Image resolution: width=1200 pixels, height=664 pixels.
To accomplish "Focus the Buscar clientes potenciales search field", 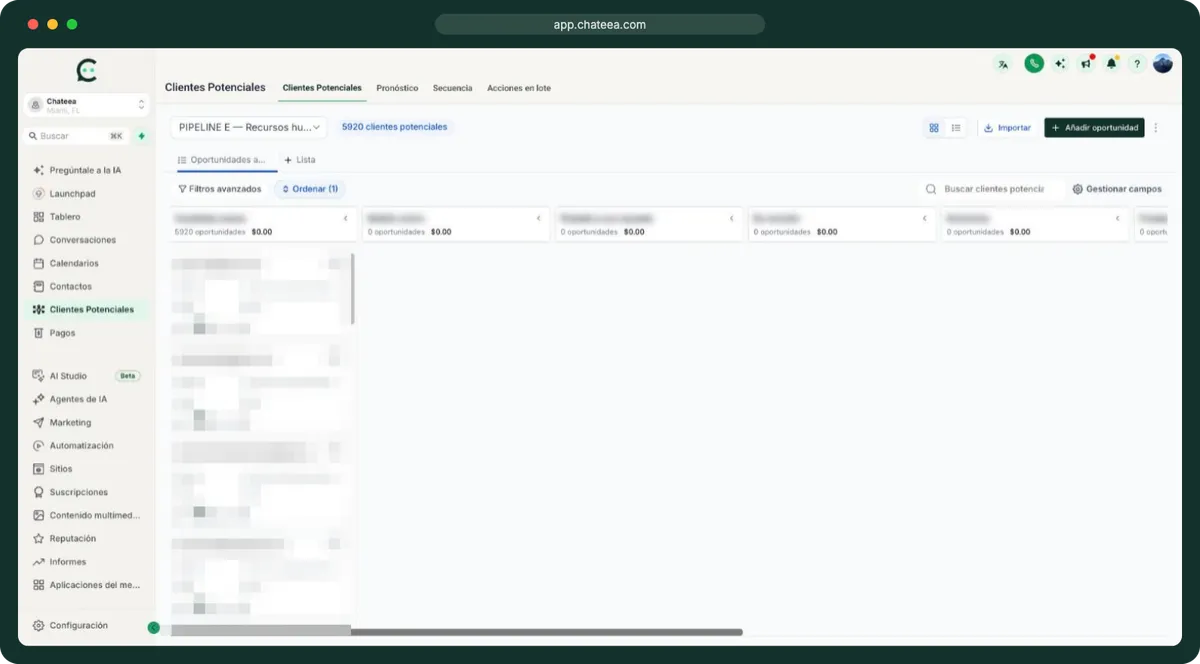I will pos(993,189).
